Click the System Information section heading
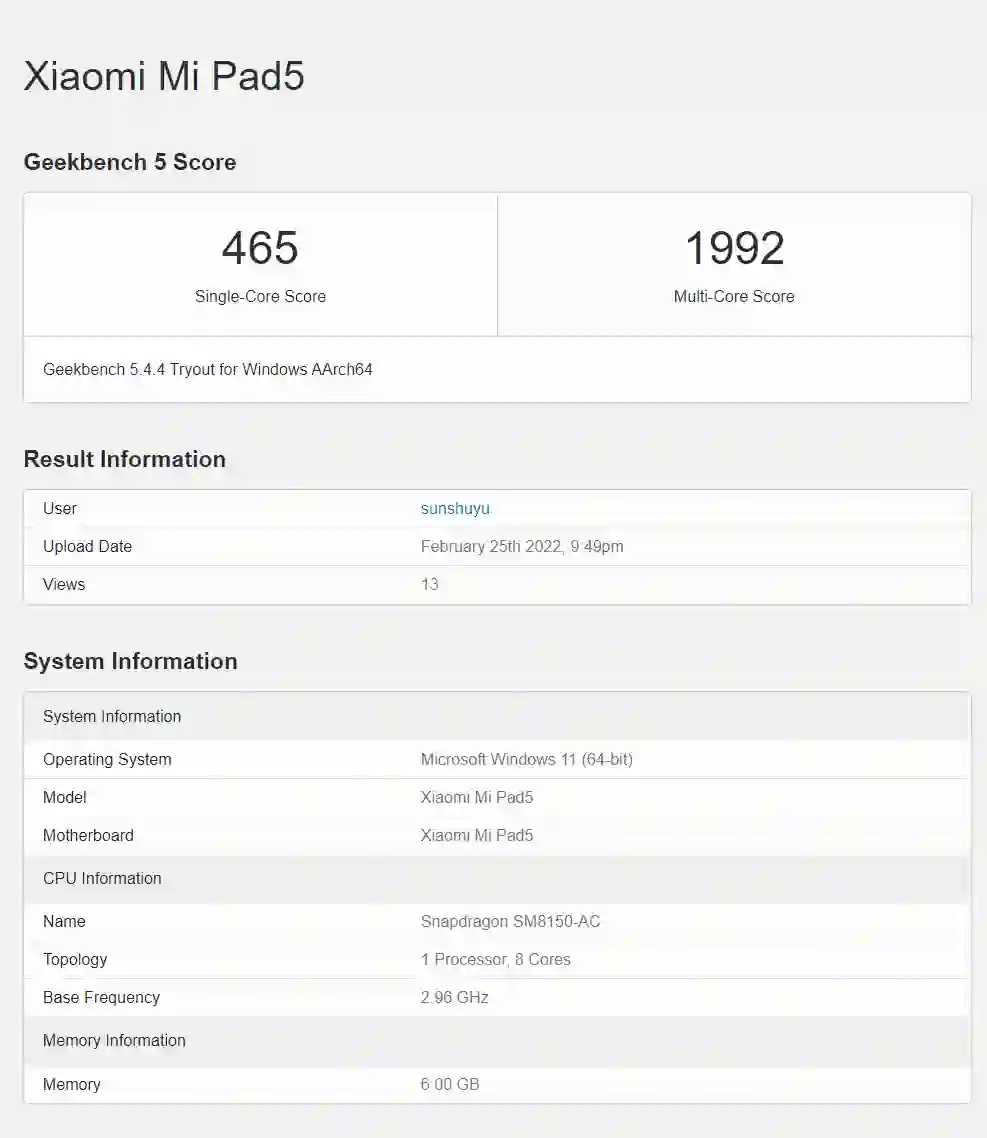 click(x=130, y=661)
